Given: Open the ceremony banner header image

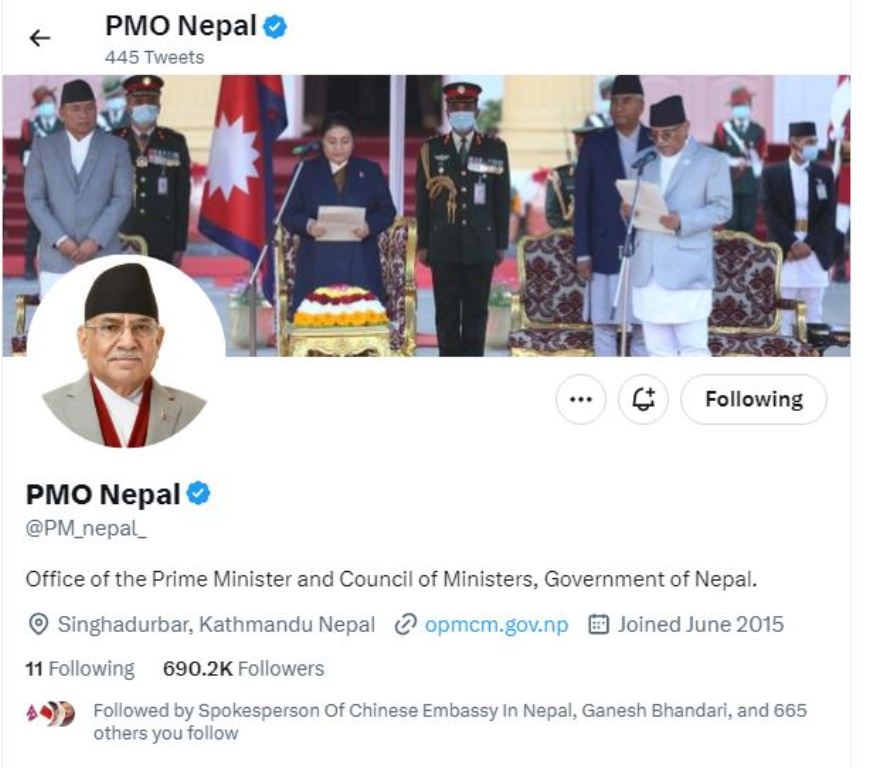Looking at the screenshot, I should click(426, 215).
